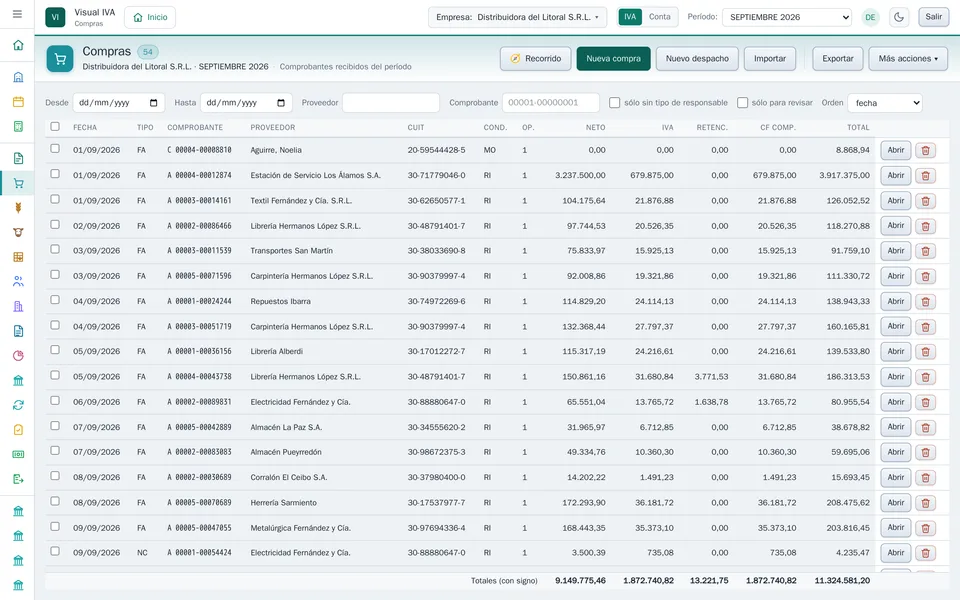Viewport: 960px width, 600px height.
Task: Expand the Orden 'fecha' sort dropdown
Action: tap(885, 103)
